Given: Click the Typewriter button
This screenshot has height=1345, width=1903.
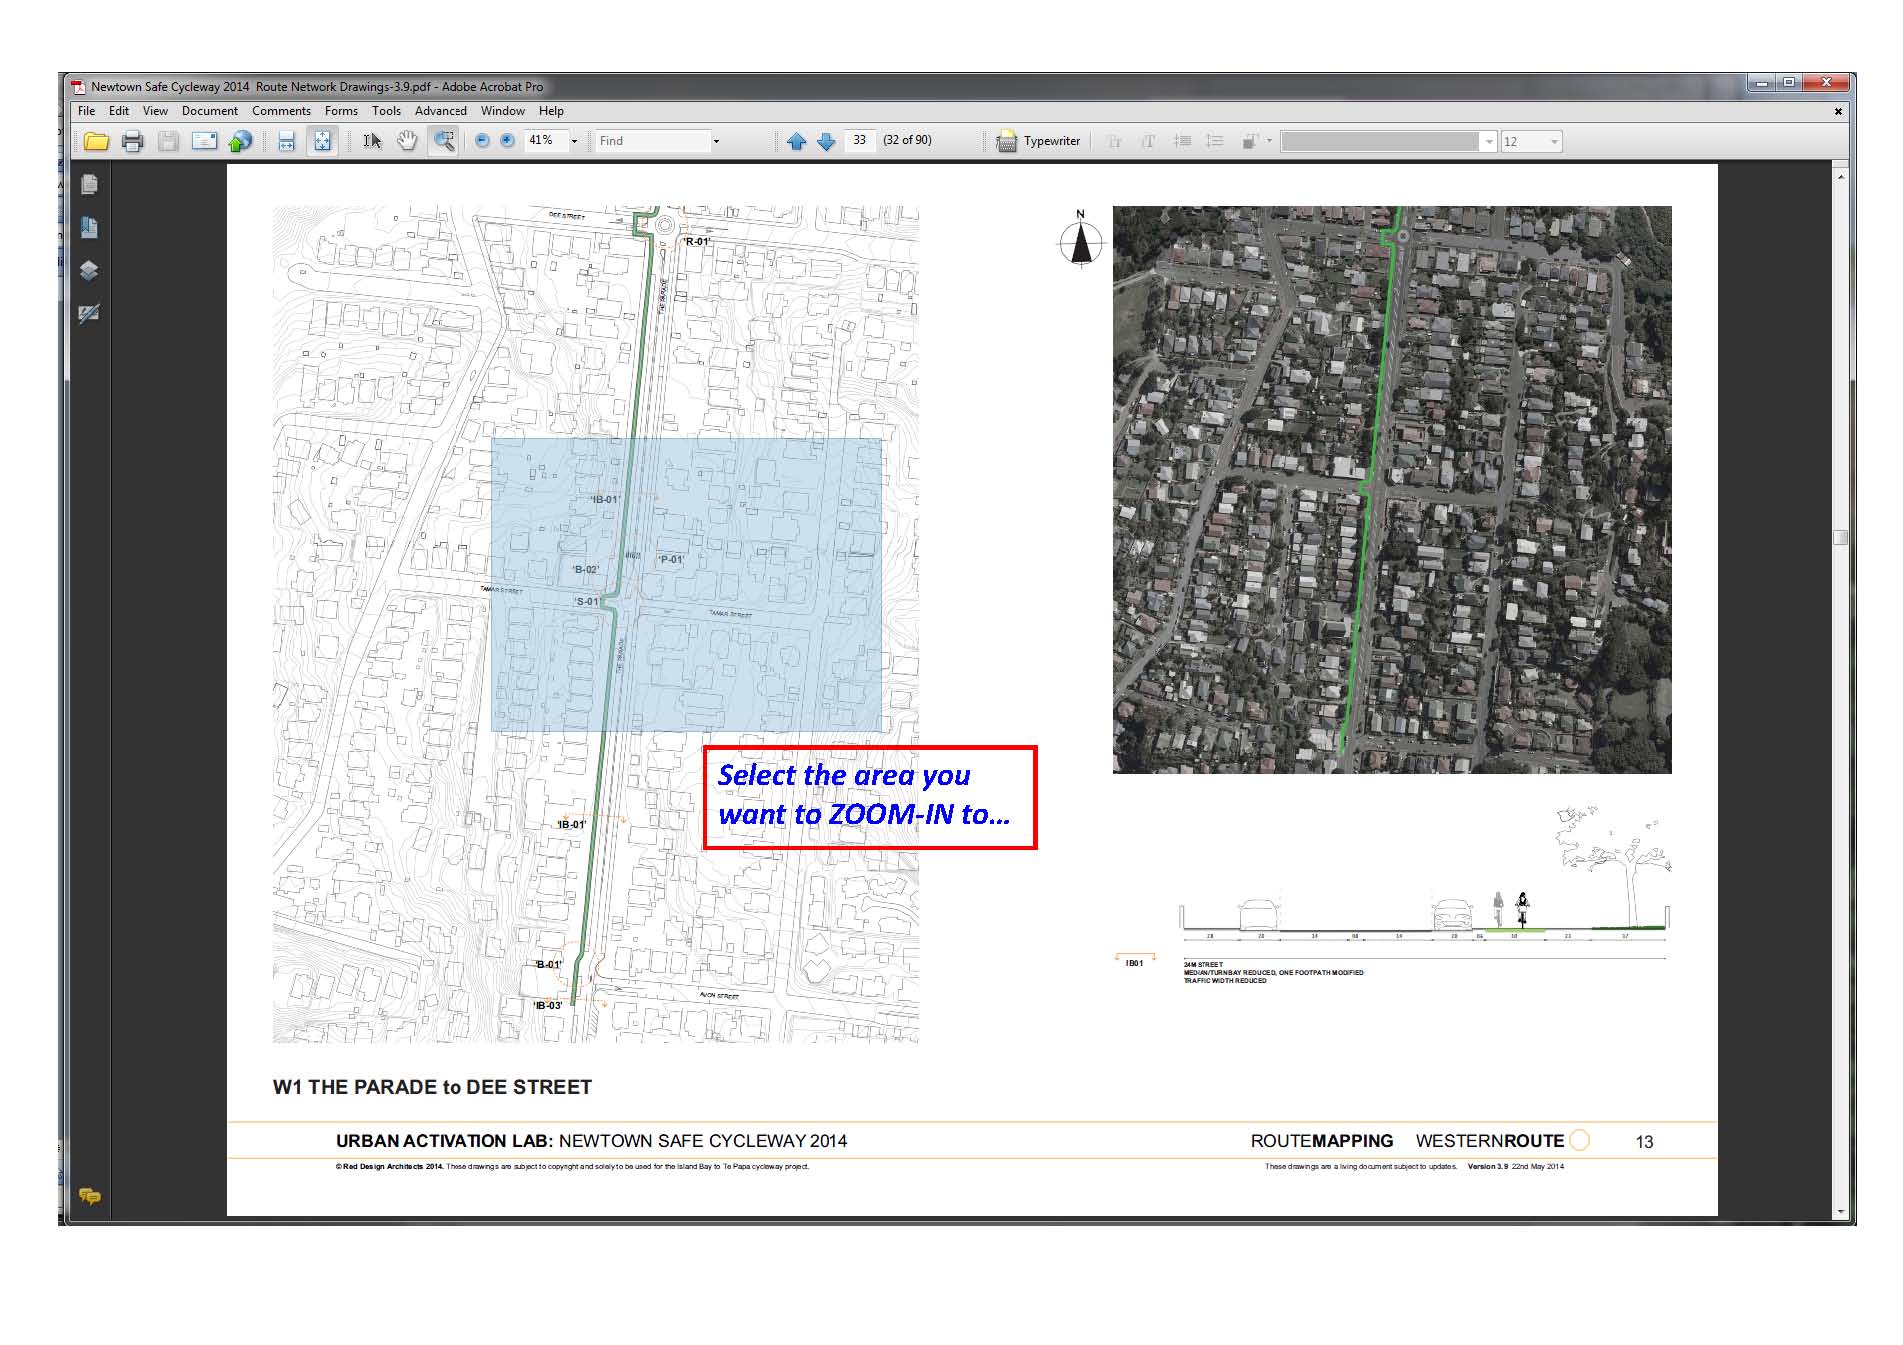Looking at the screenshot, I should (x=1039, y=141).
